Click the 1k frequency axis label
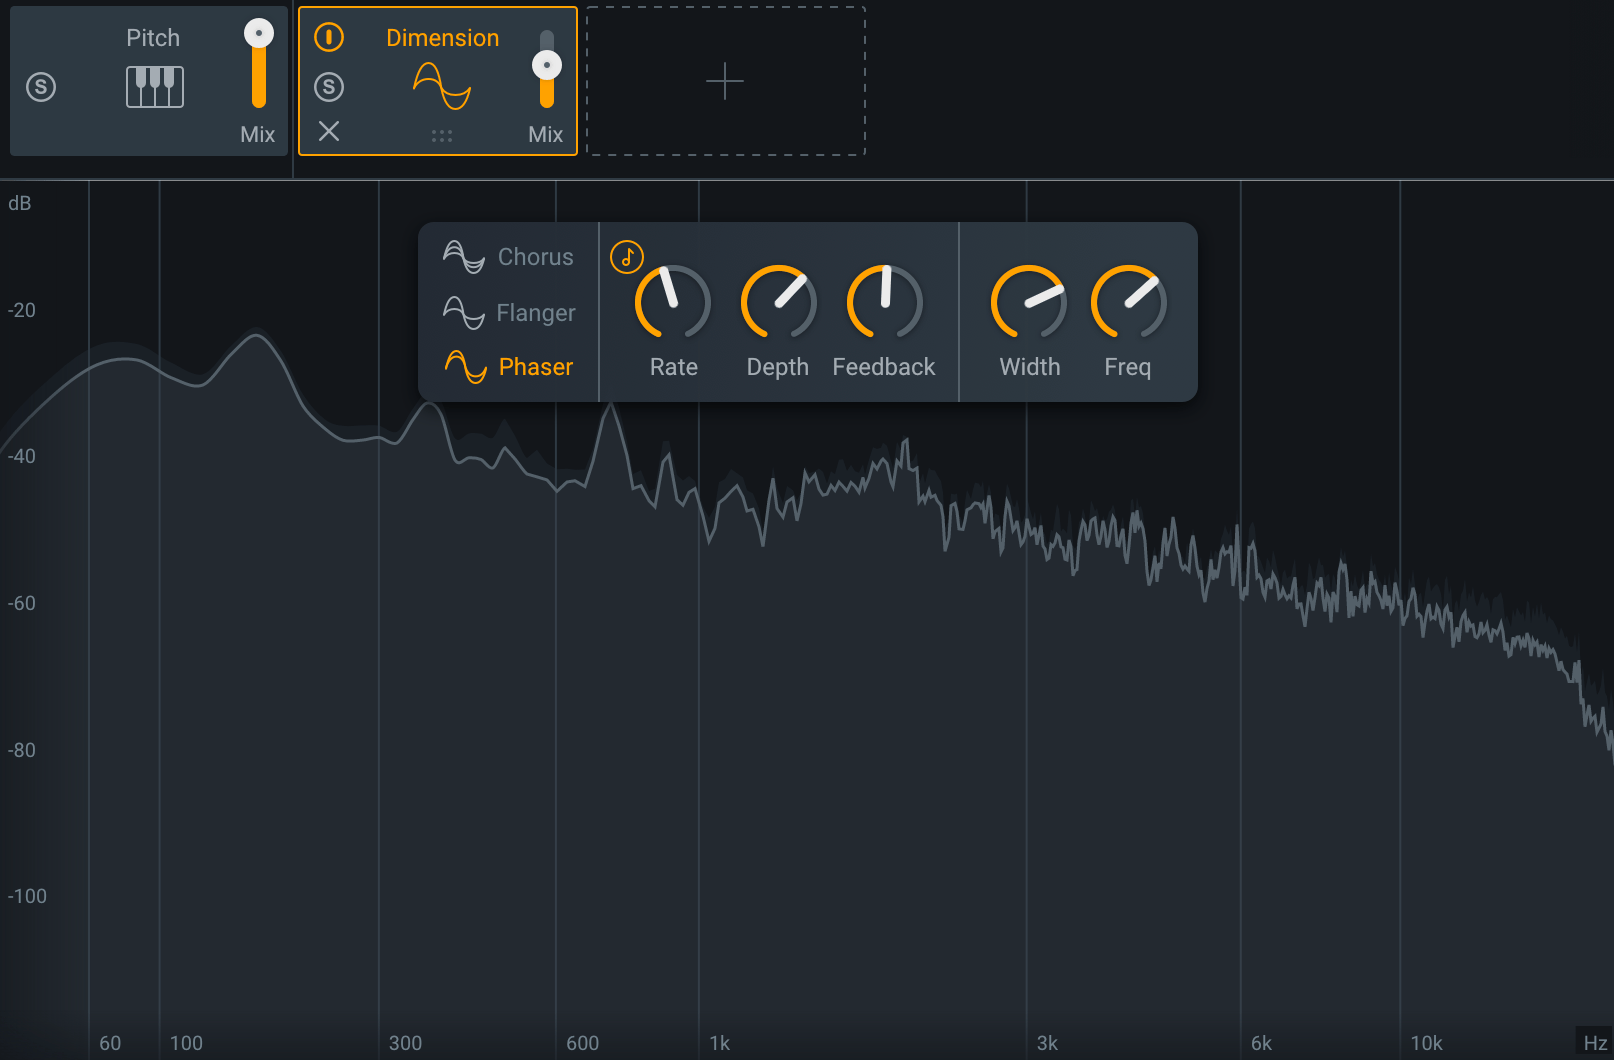This screenshot has height=1060, width=1614. 720,1043
